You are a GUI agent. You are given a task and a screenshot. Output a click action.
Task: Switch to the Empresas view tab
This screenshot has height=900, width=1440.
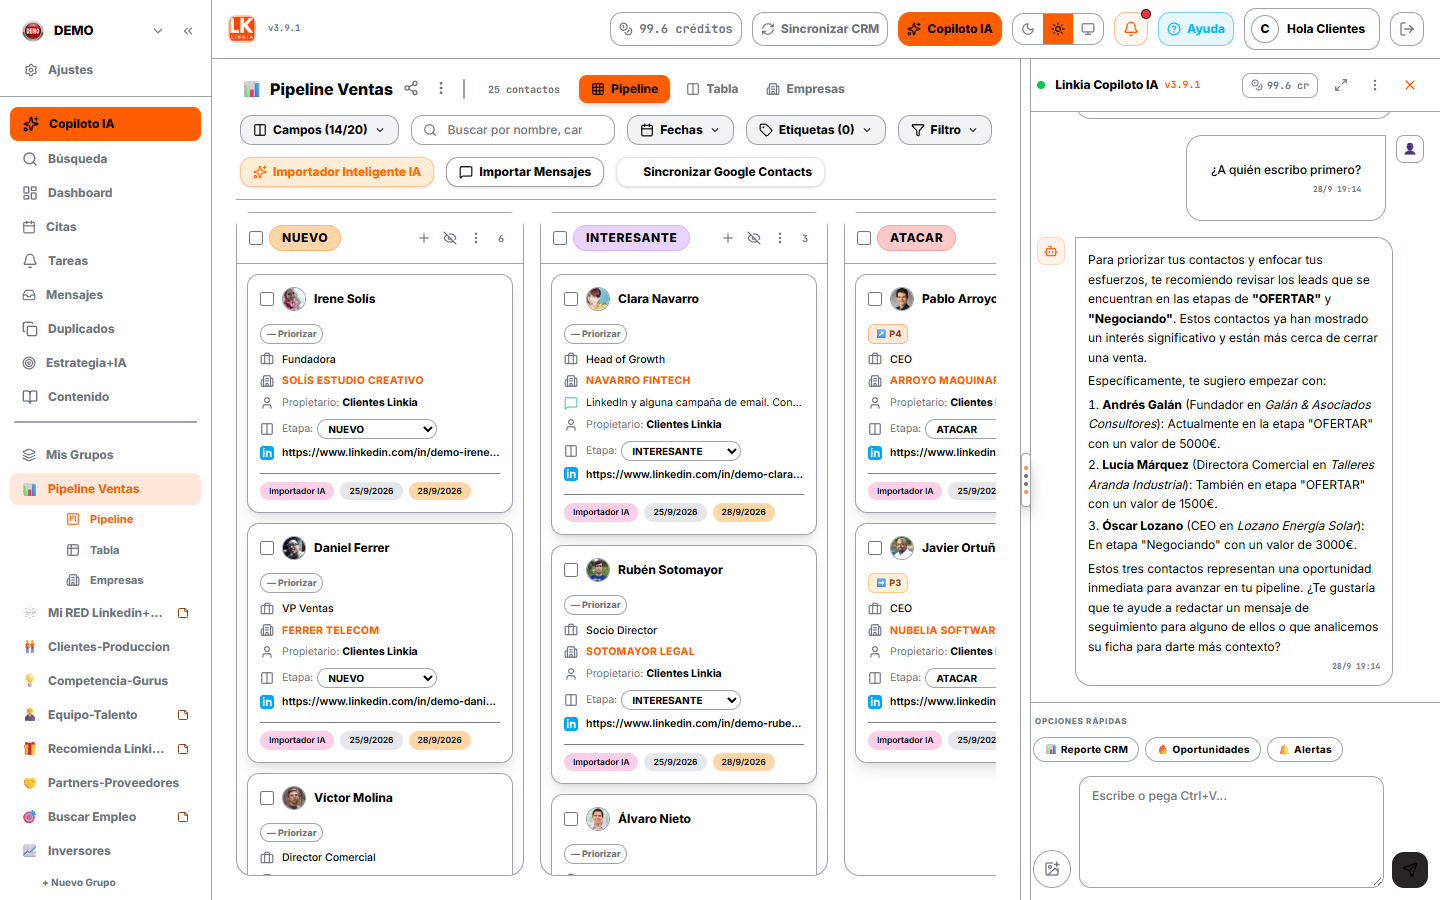point(805,89)
